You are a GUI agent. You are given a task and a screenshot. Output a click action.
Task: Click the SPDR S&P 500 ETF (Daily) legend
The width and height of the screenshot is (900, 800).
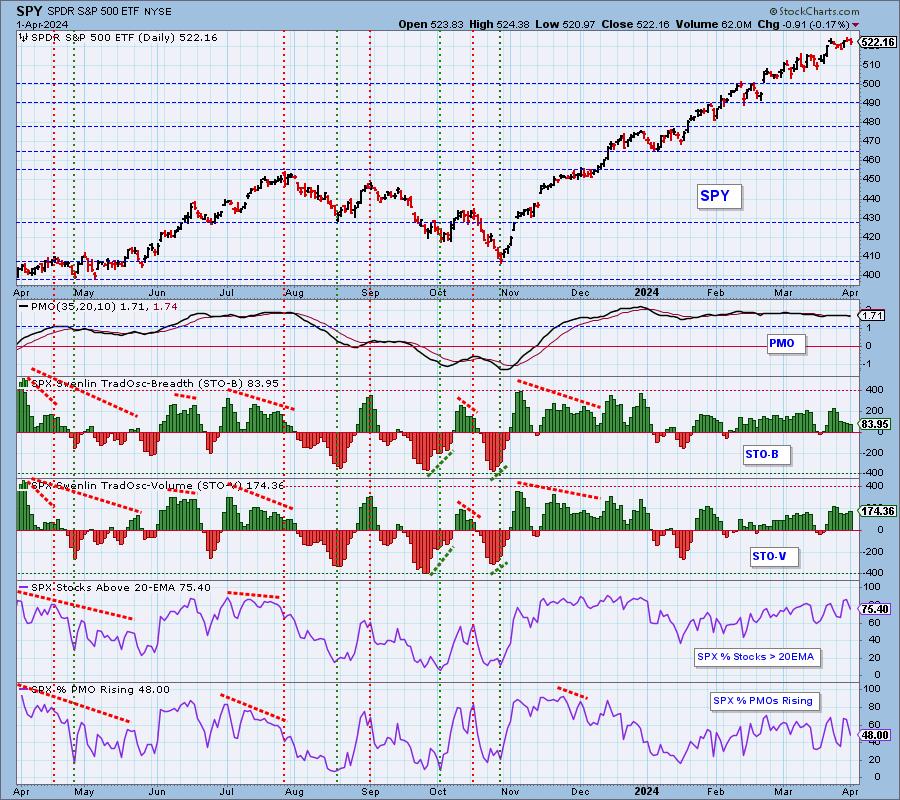[124, 37]
